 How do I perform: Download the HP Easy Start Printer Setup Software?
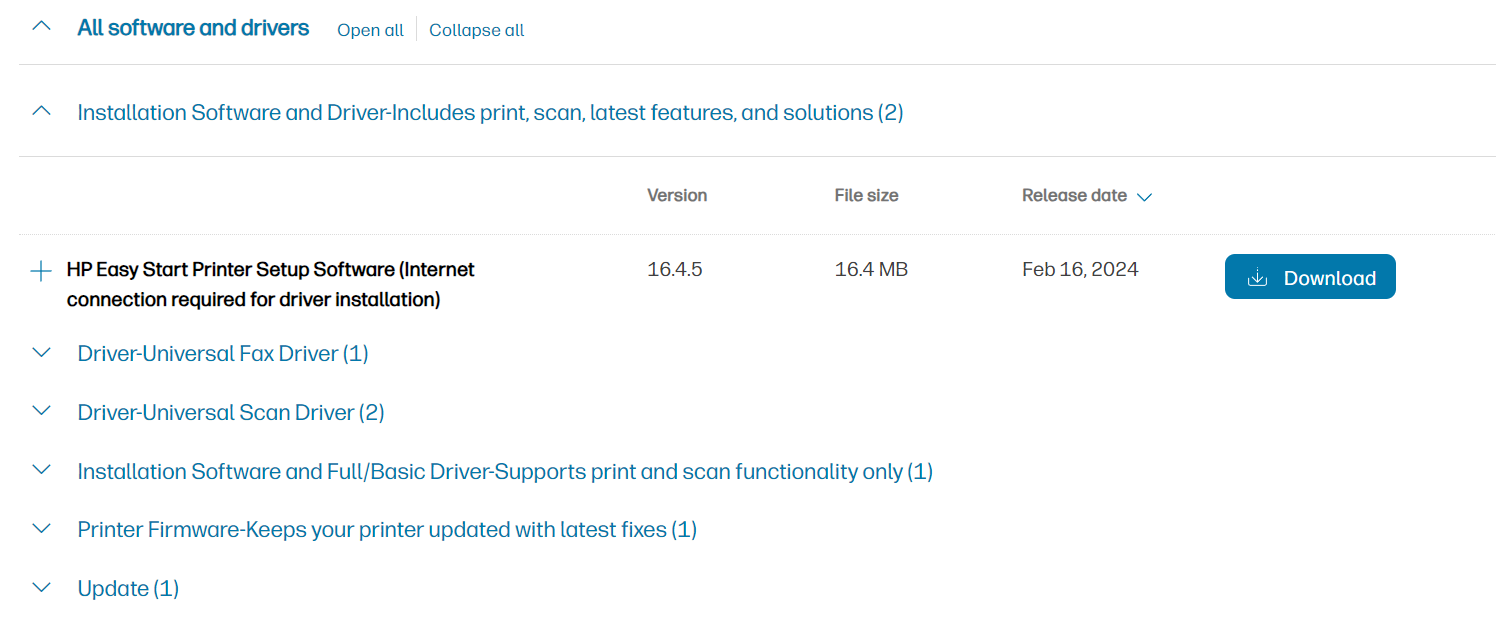[x=1310, y=276]
